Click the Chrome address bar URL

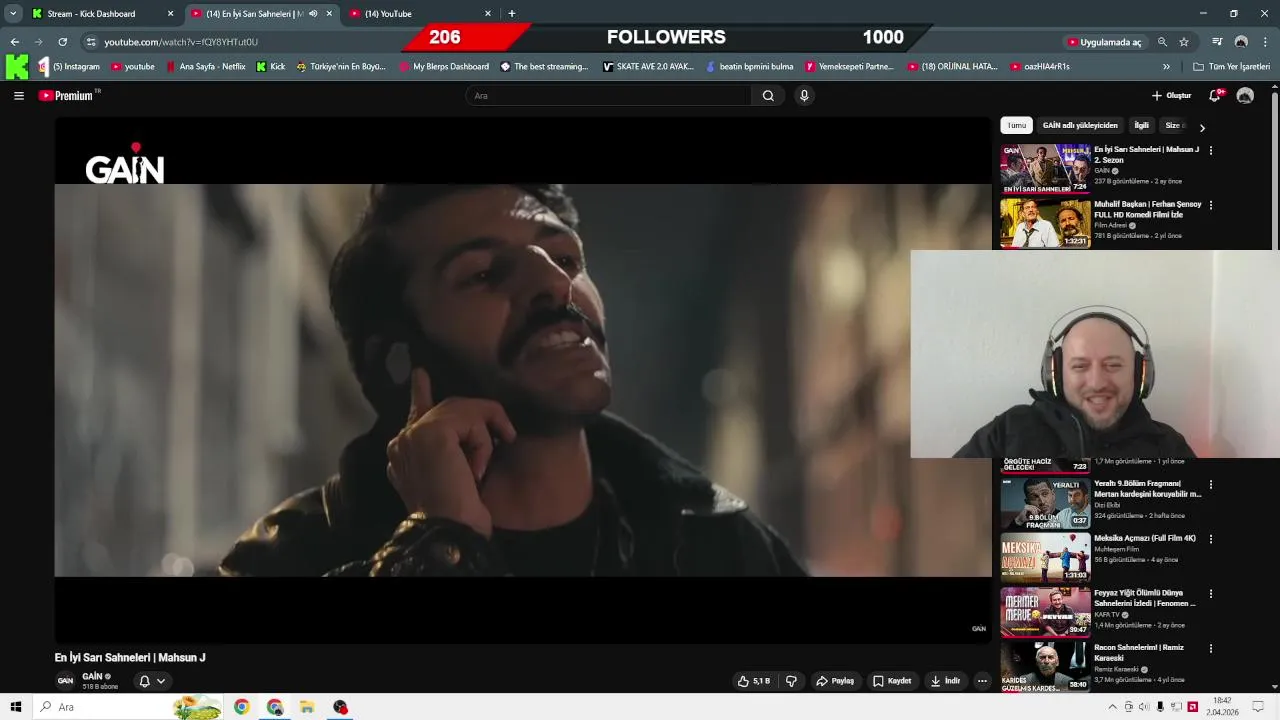point(181,42)
